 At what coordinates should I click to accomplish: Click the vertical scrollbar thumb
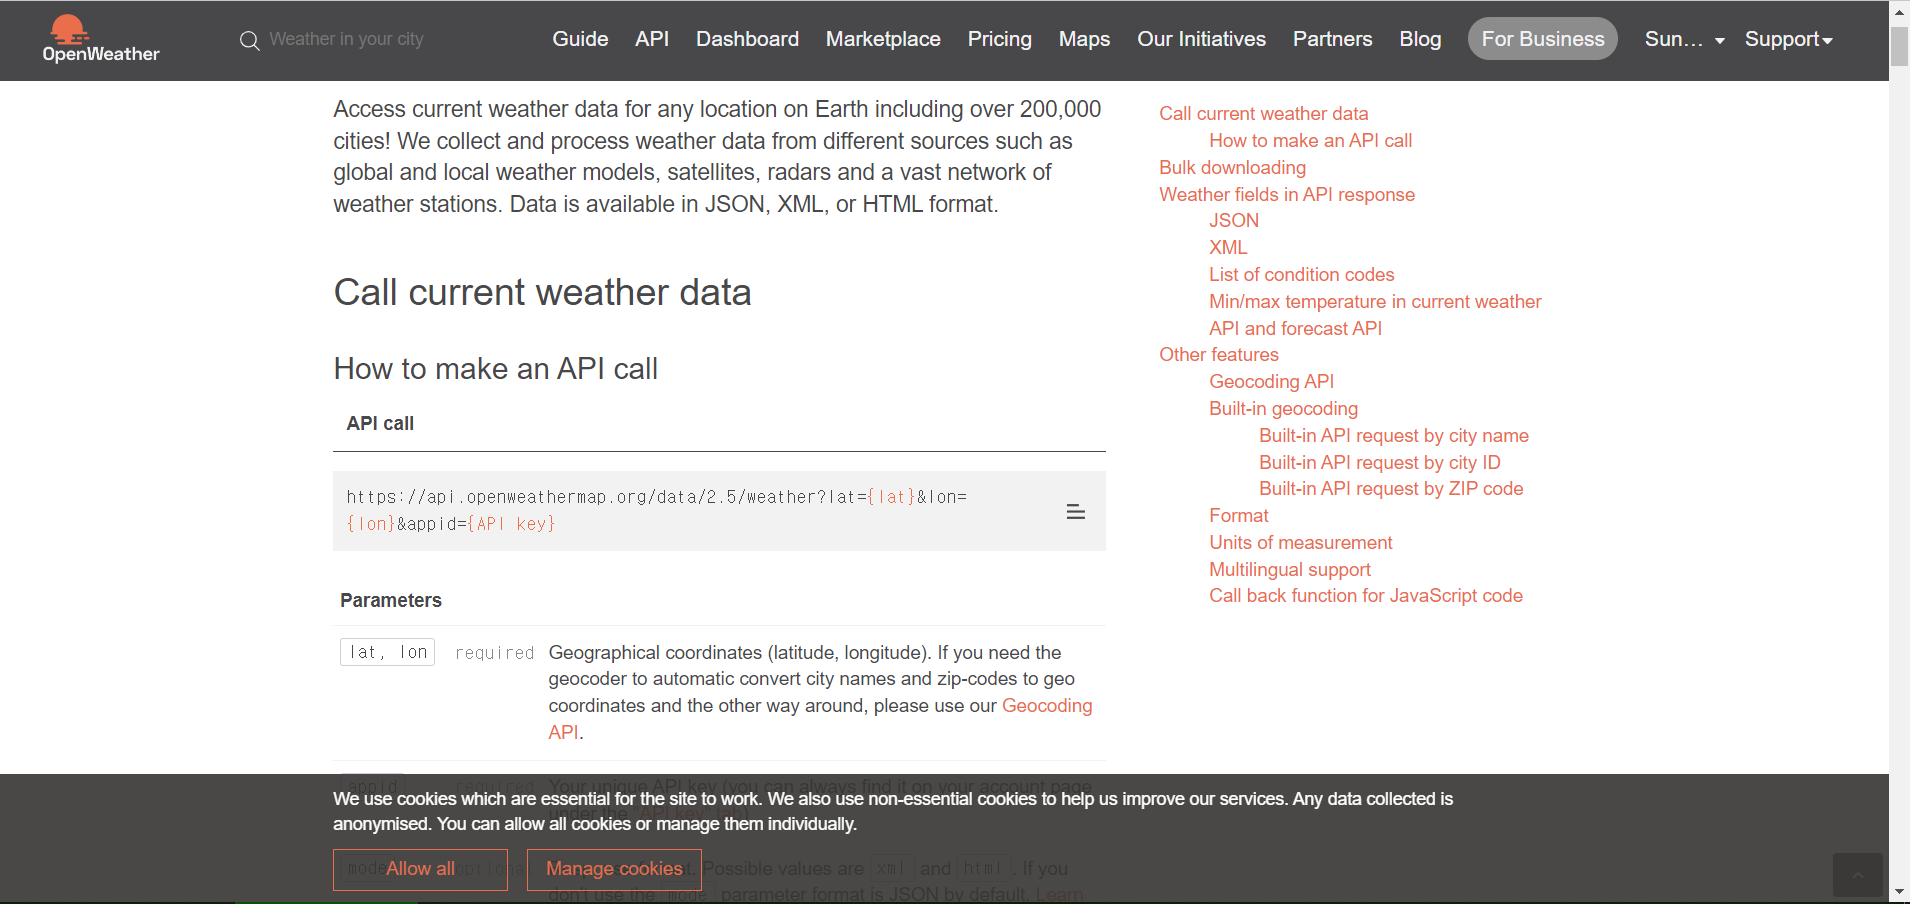1899,47
